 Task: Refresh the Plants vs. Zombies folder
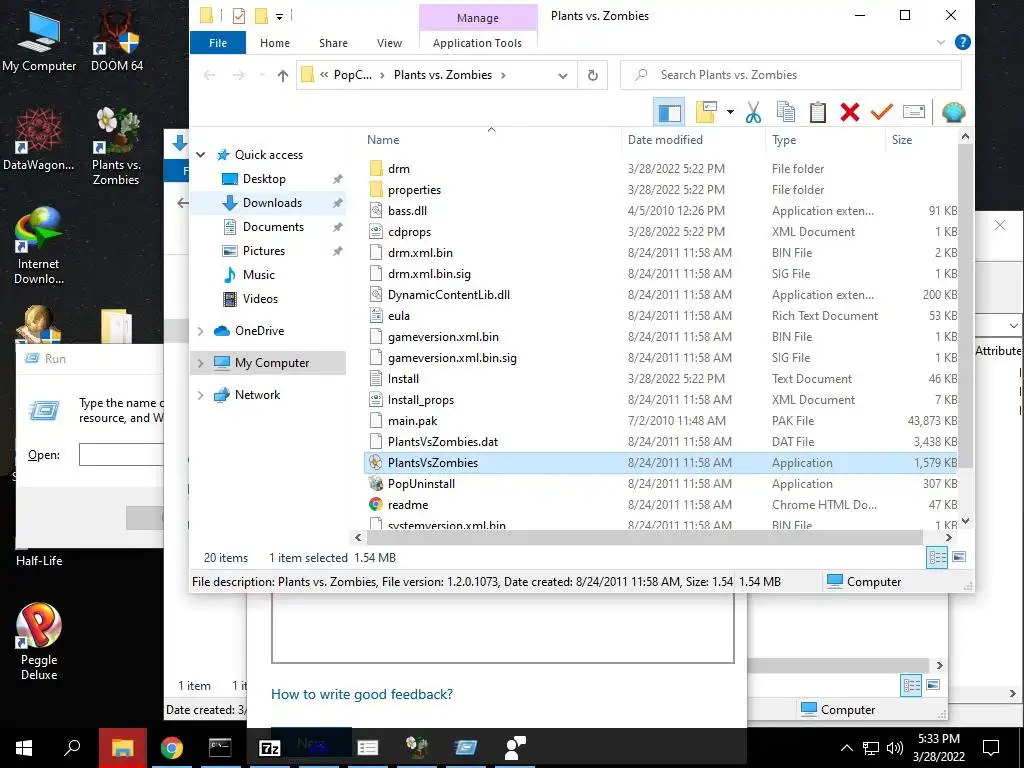point(592,75)
